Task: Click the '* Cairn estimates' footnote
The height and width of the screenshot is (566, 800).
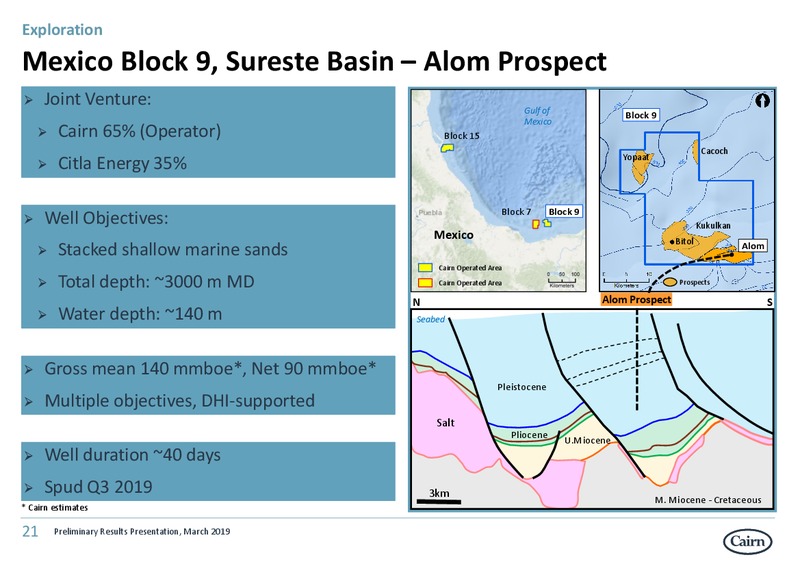Action: point(55,507)
